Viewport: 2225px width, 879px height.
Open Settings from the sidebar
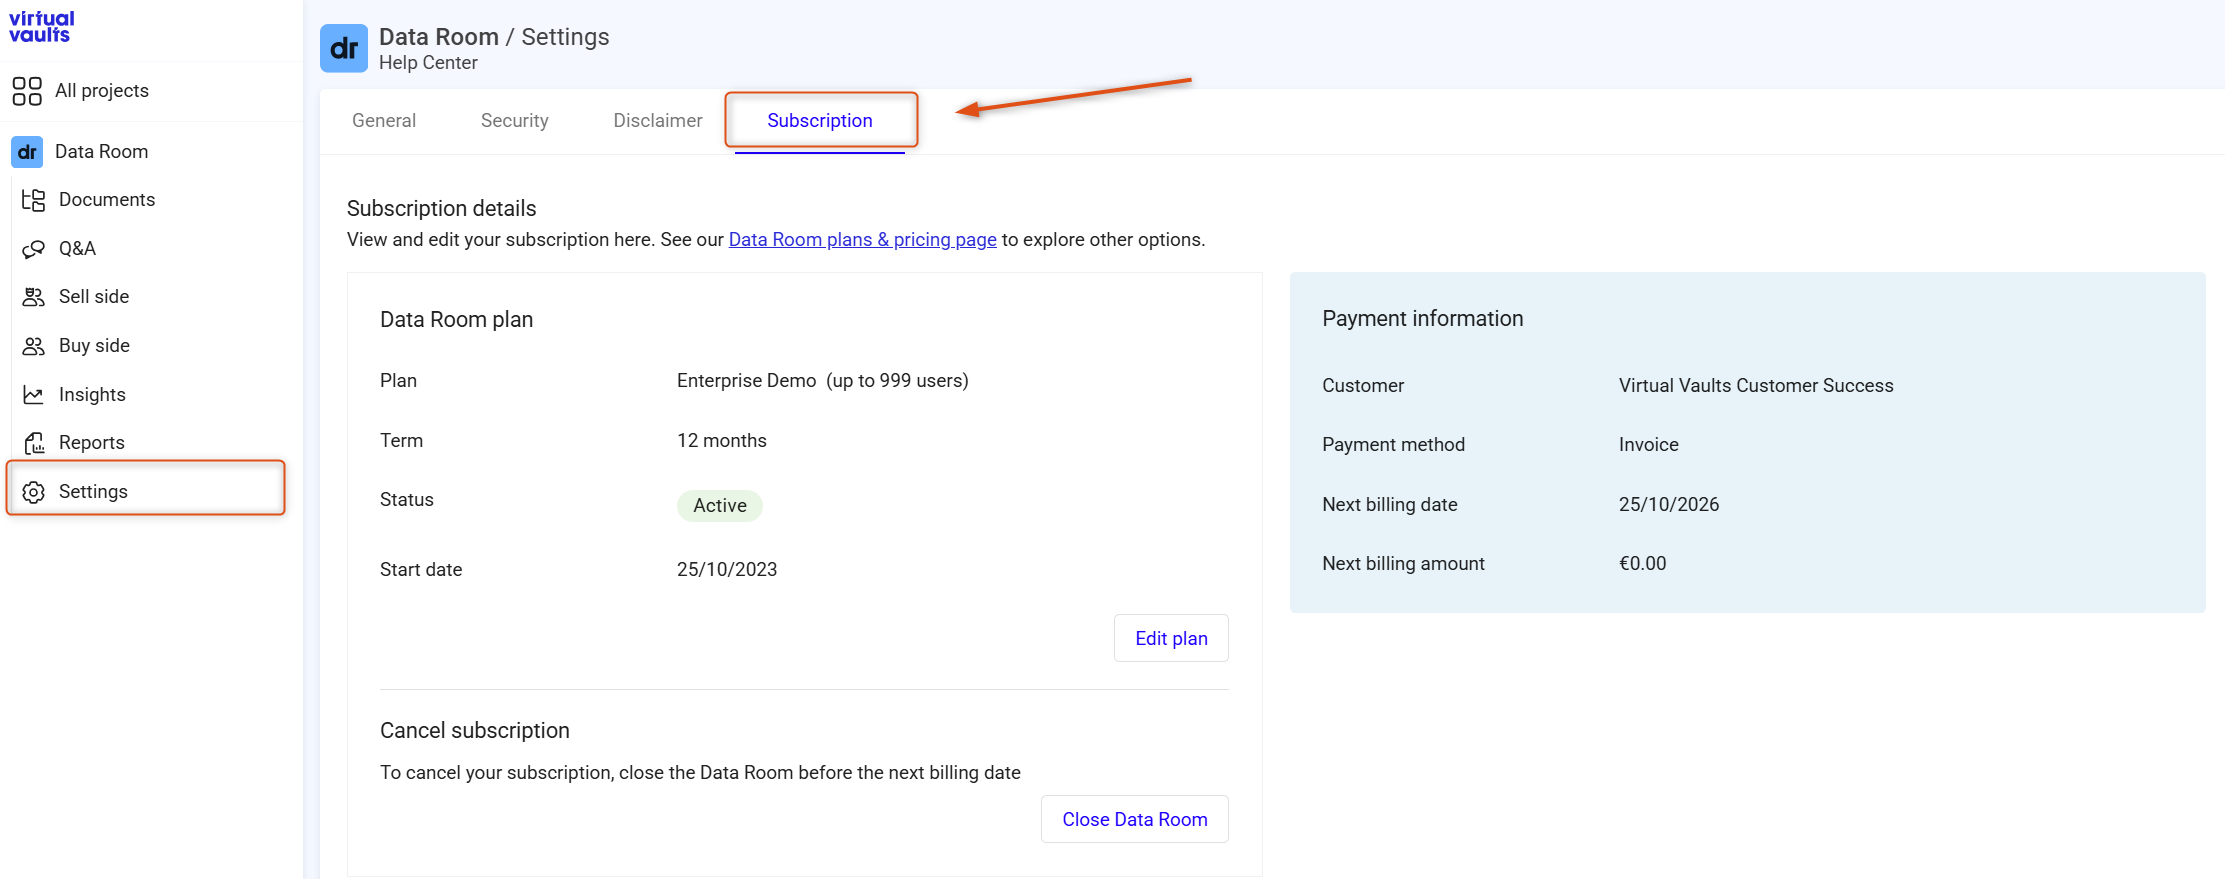(146, 488)
